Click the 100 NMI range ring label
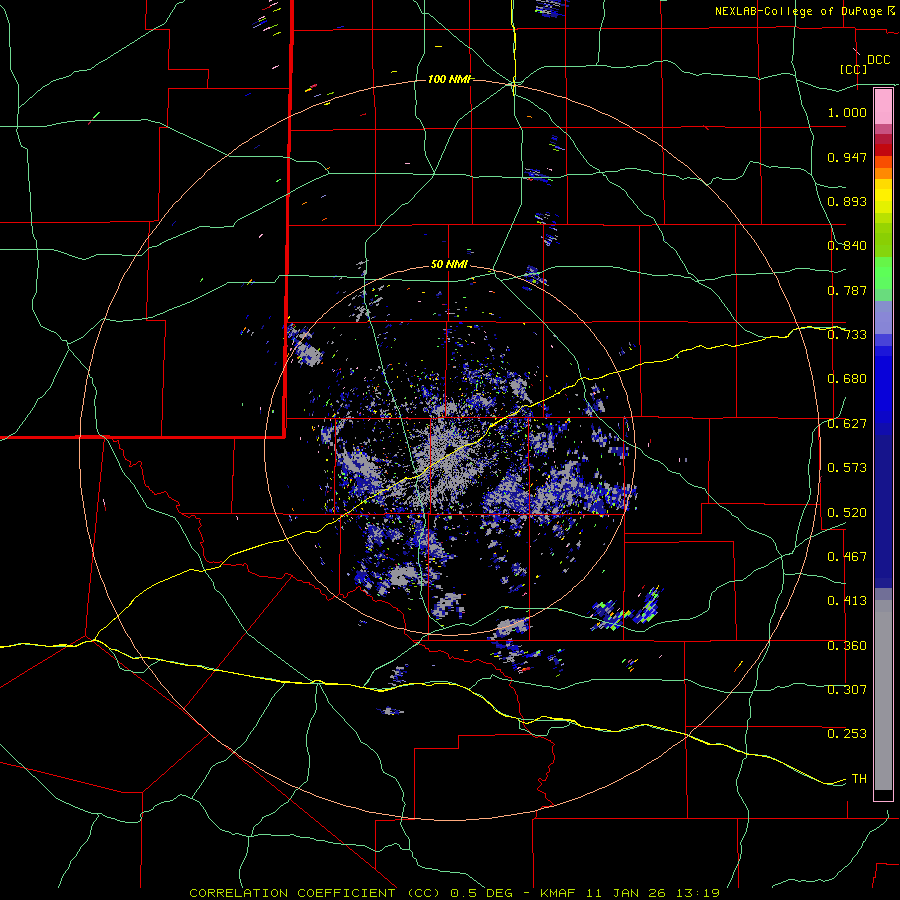 click(x=449, y=79)
